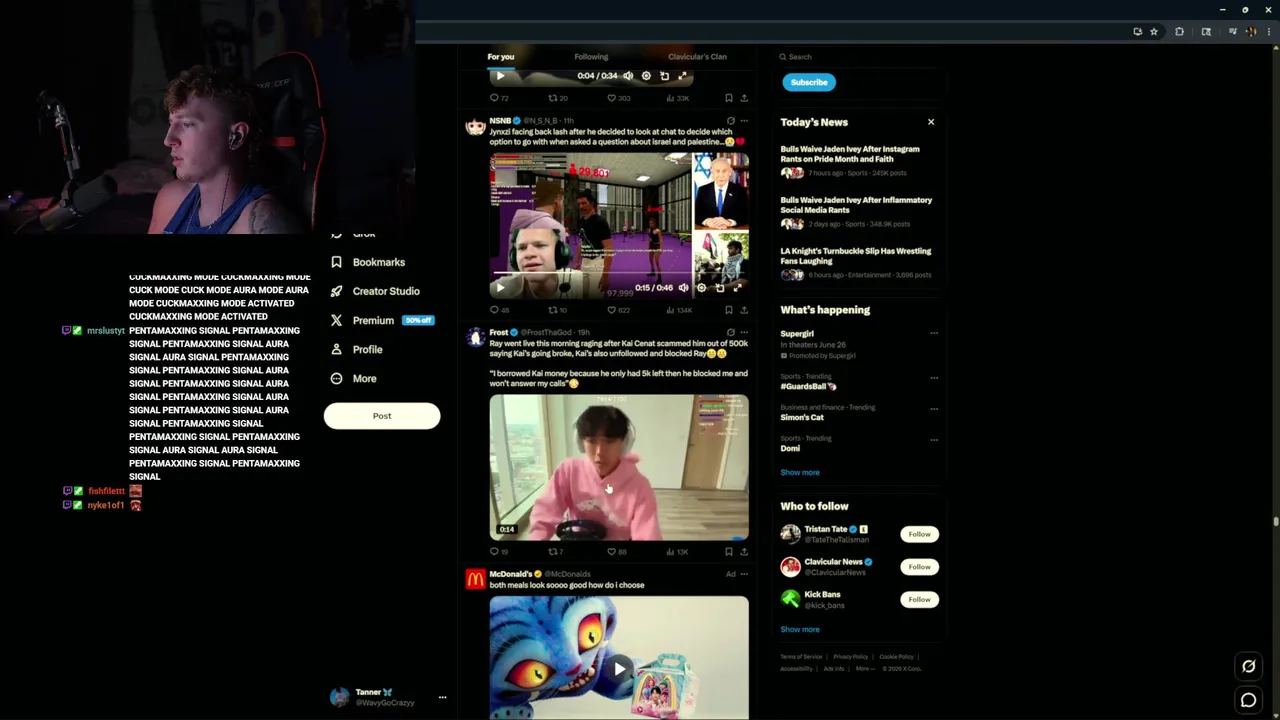Like the Frost post with 88 likes
This screenshot has height=720, width=1280.
(x=617, y=552)
